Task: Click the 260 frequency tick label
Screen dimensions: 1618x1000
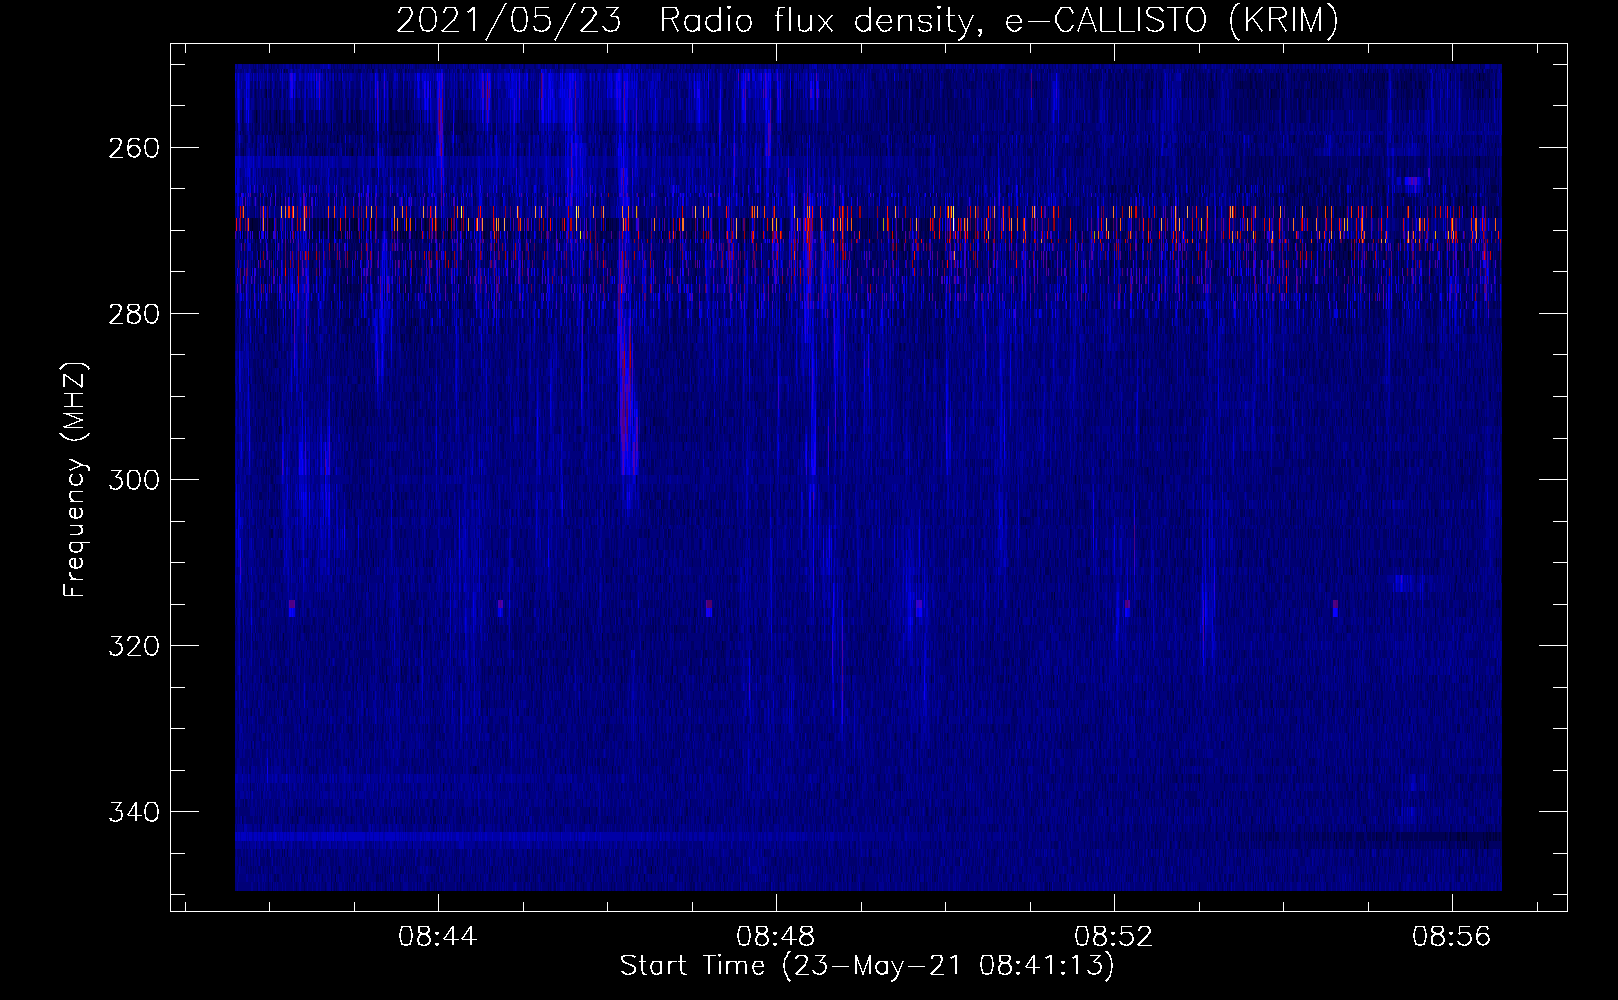Action: pos(133,148)
